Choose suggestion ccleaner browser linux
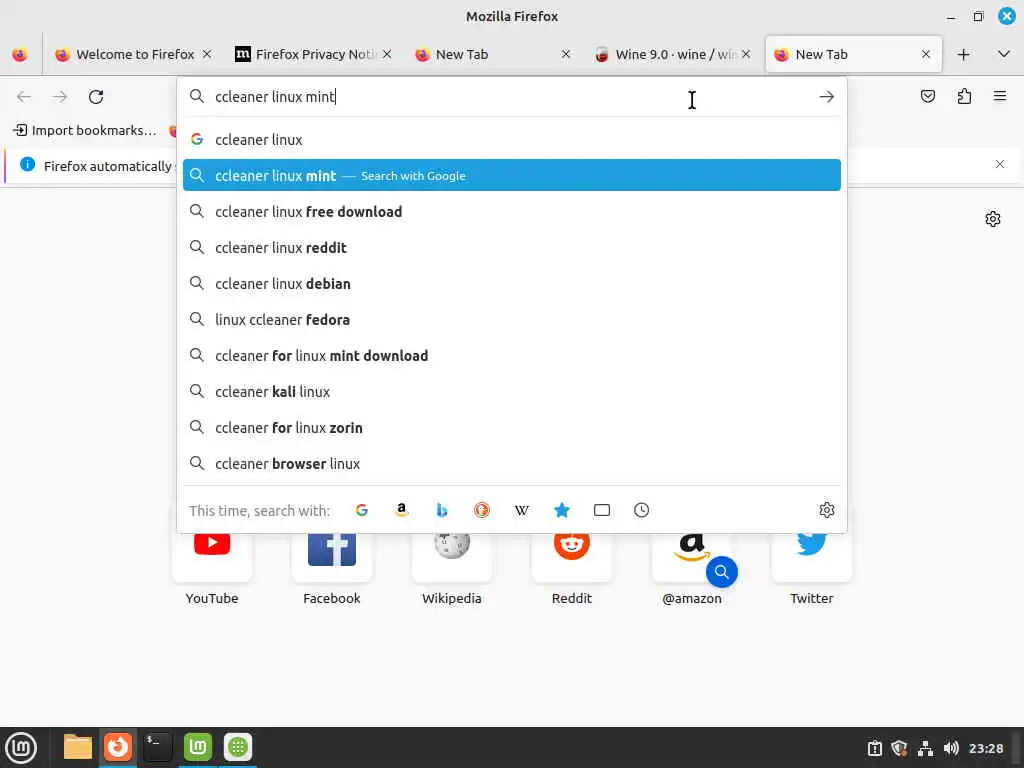This screenshot has width=1024, height=768. click(x=512, y=463)
